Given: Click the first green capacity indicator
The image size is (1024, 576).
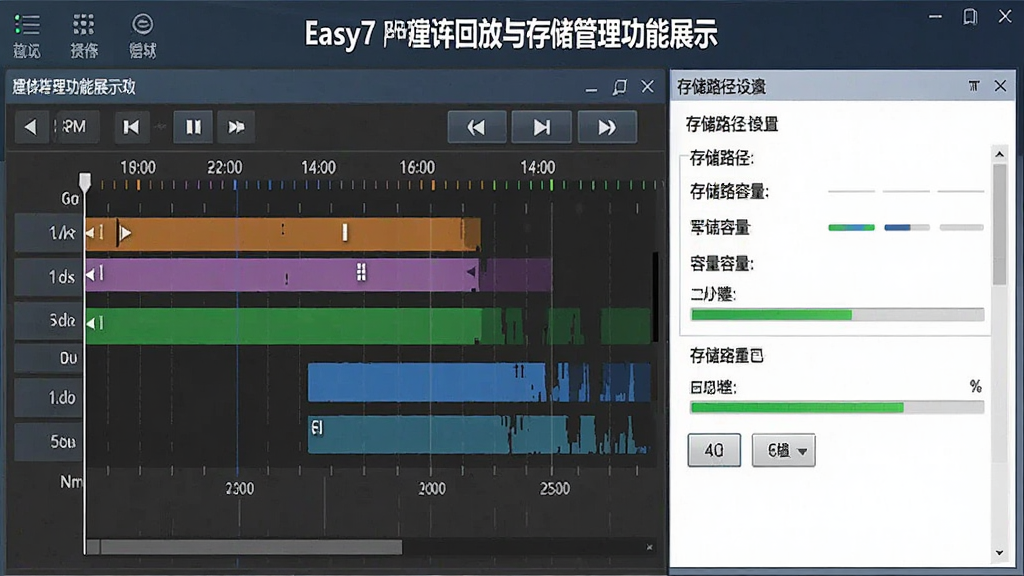Looking at the screenshot, I should click(851, 227).
